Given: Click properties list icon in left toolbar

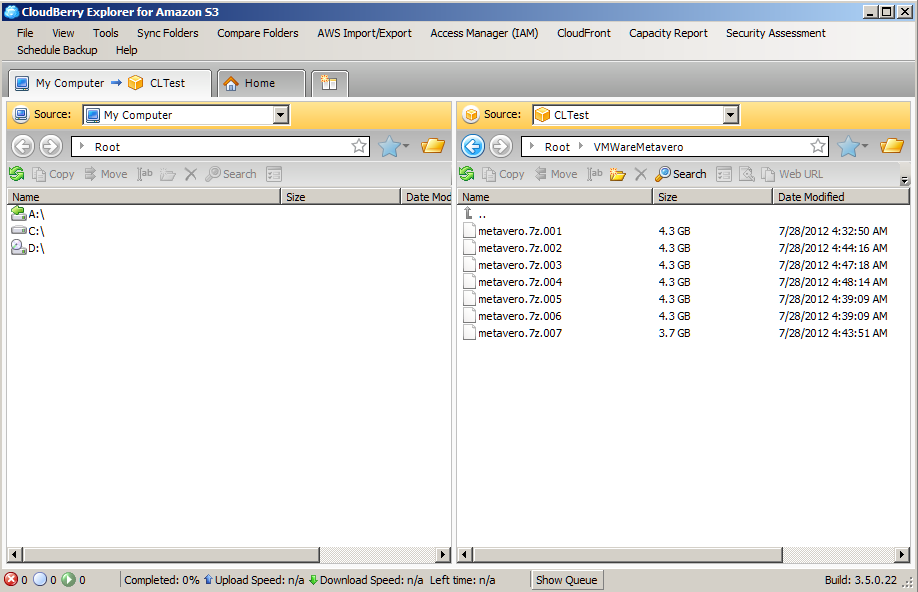Looking at the screenshot, I should coord(274,174).
